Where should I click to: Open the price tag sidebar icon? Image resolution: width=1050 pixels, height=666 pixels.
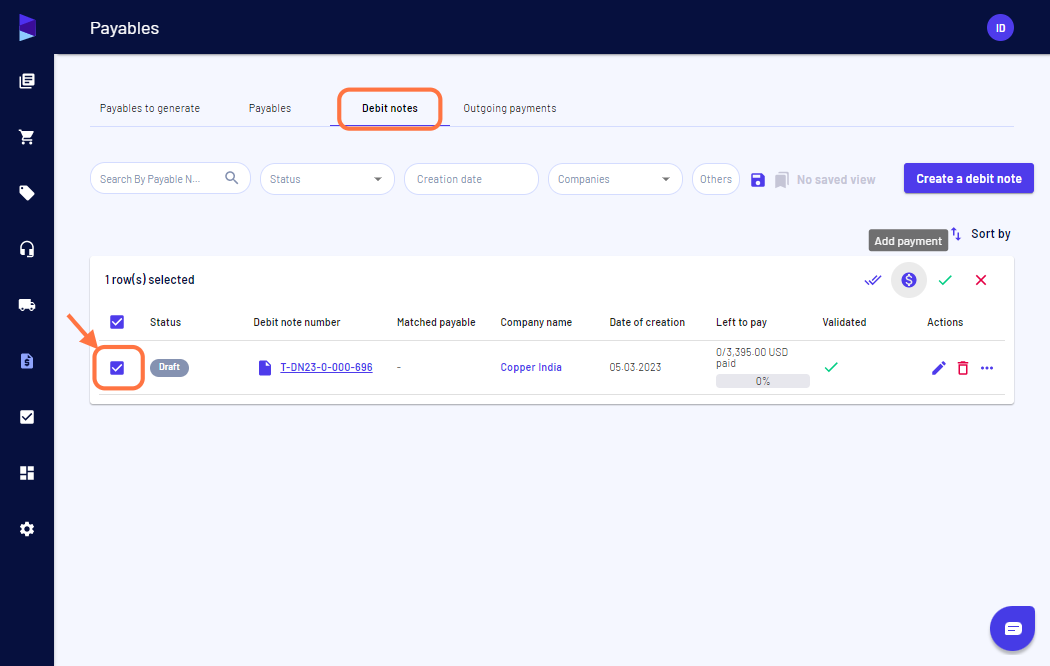click(27, 193)
